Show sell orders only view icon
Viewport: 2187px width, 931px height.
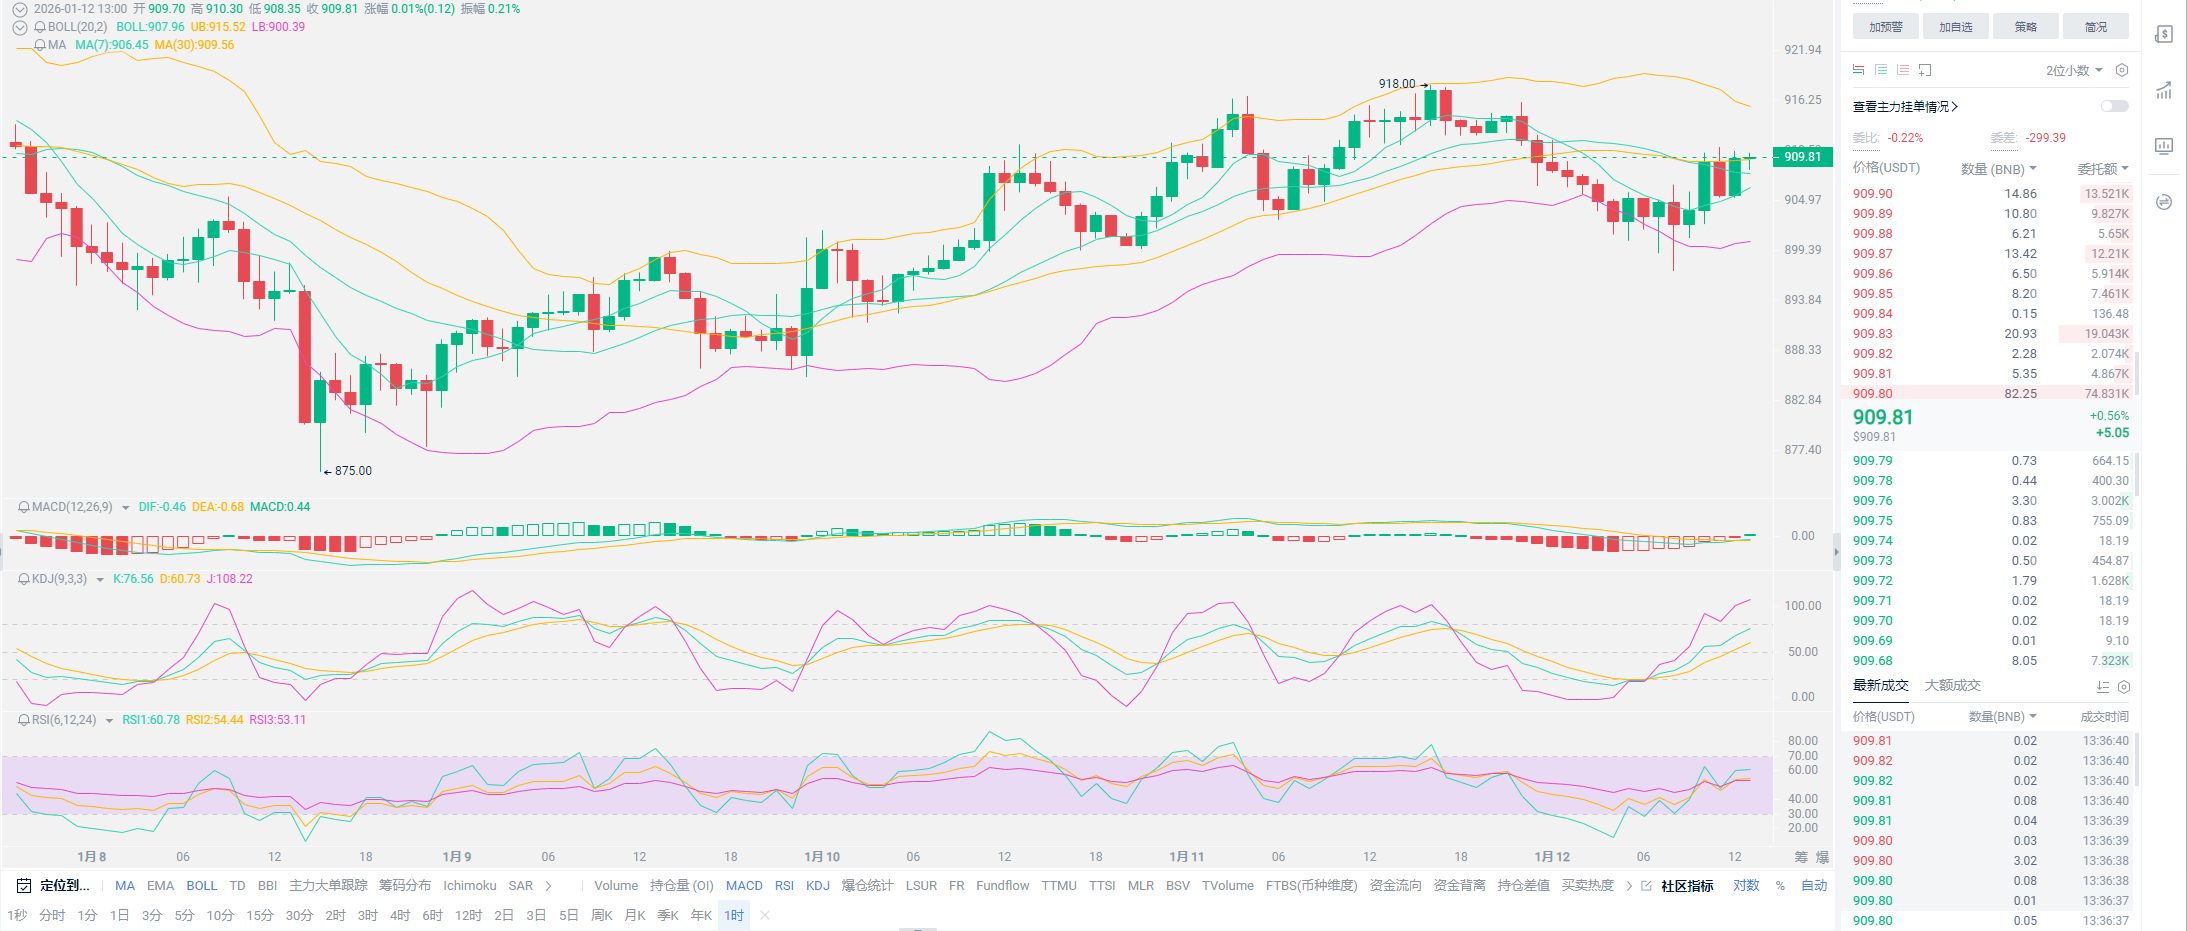tap(1903, 70)
